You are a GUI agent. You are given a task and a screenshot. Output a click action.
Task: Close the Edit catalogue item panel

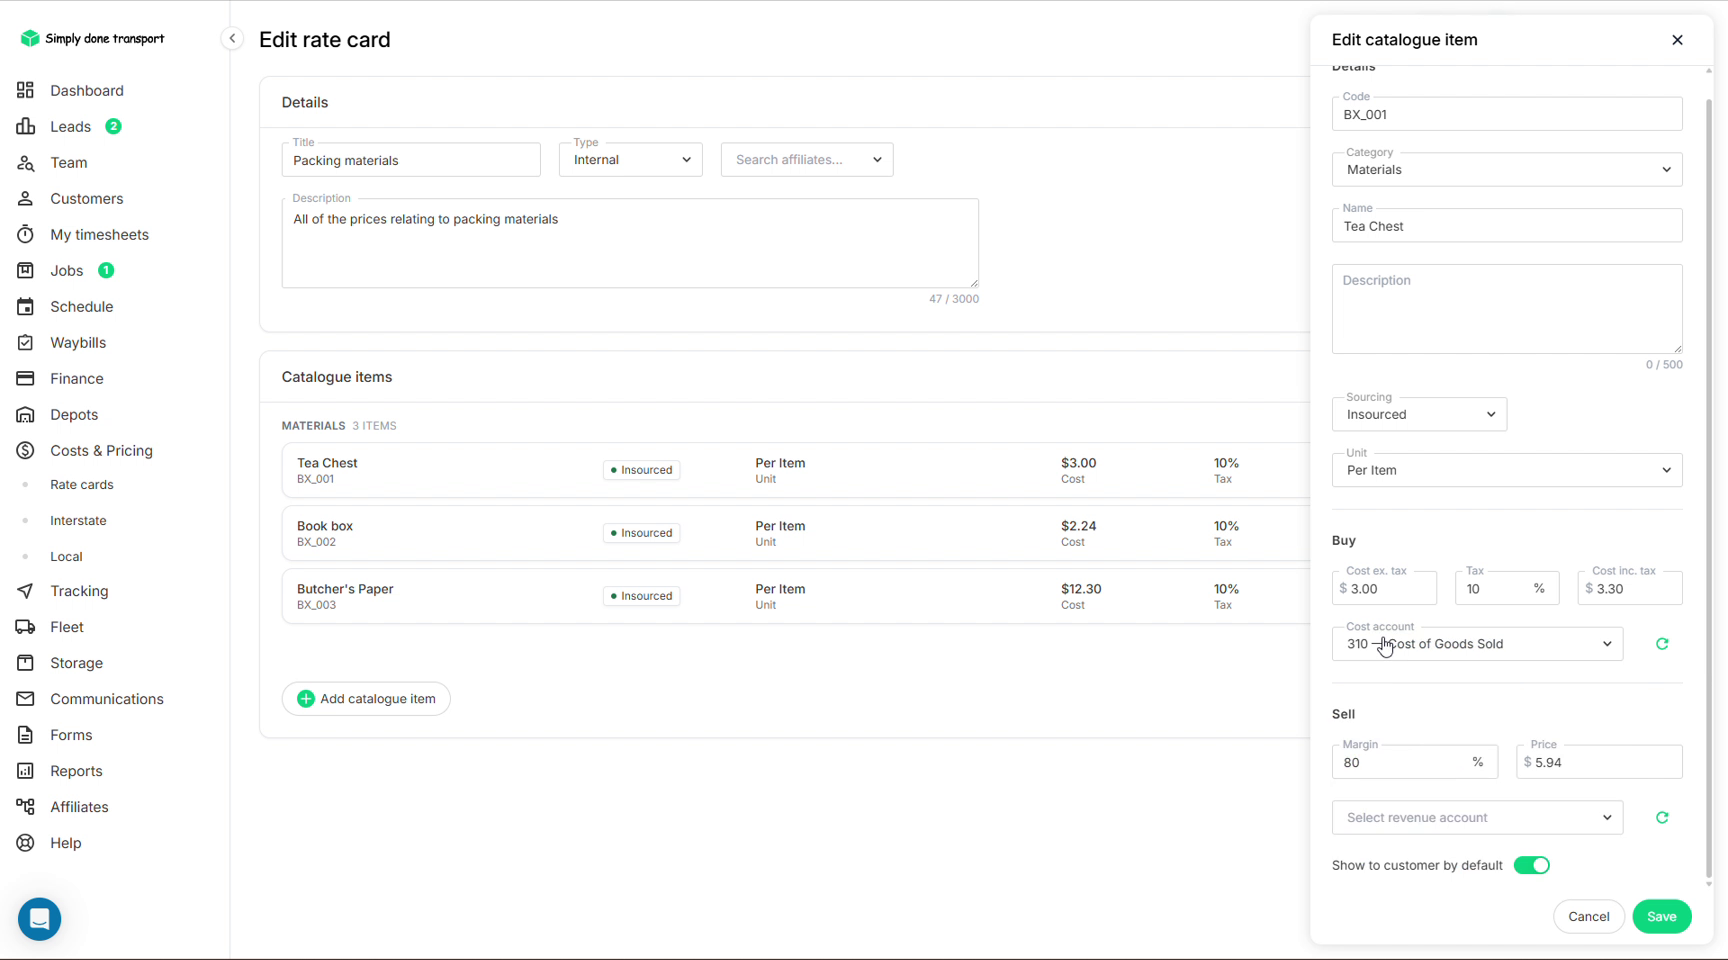click(x=1677, y=40)
